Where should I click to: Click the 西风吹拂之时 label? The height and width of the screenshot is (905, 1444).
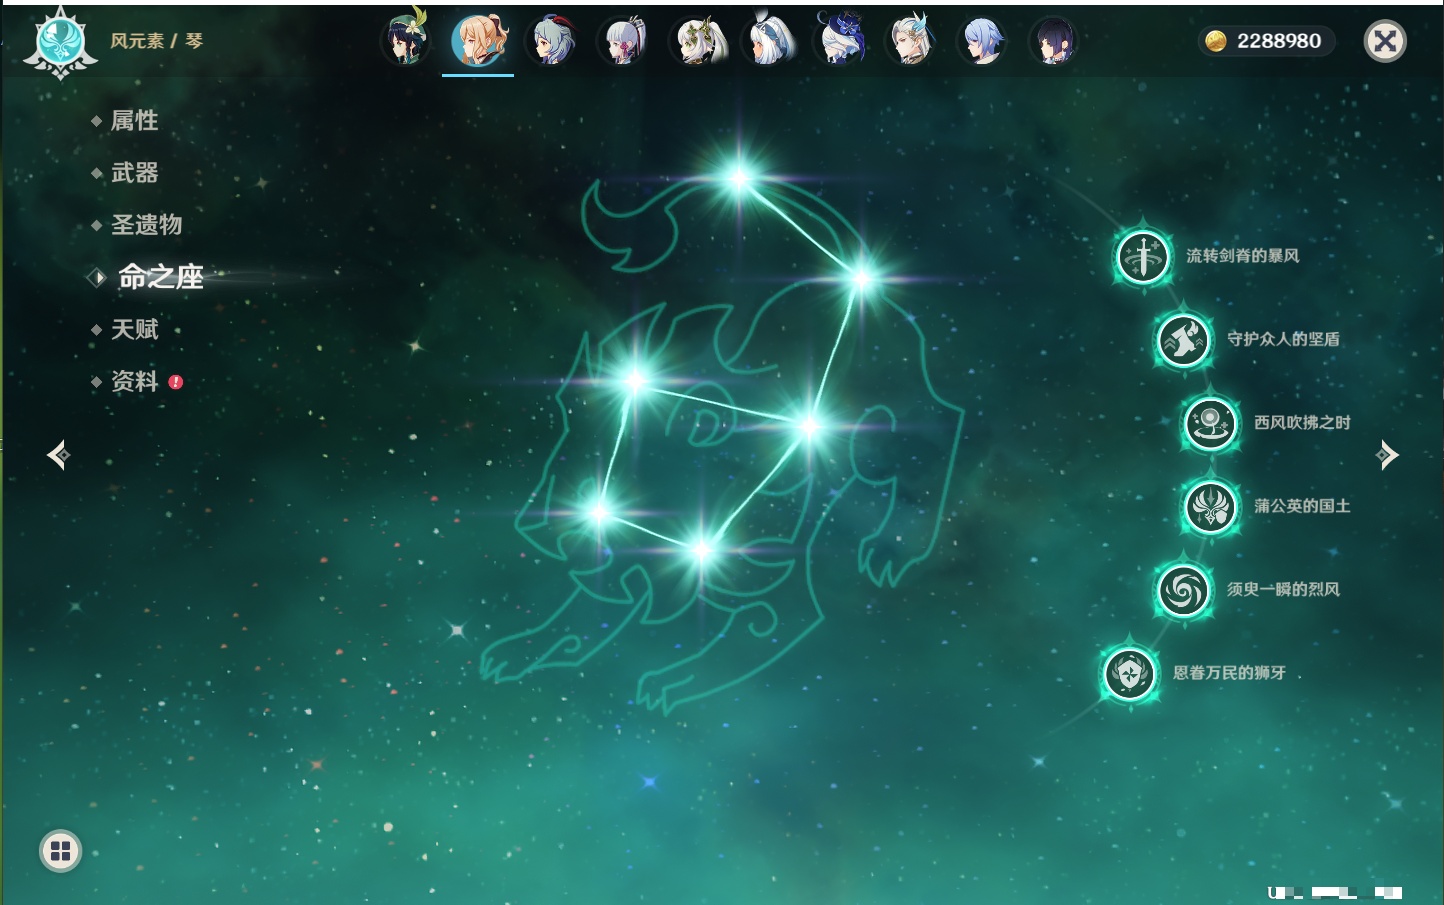(x=1302, y=423)
